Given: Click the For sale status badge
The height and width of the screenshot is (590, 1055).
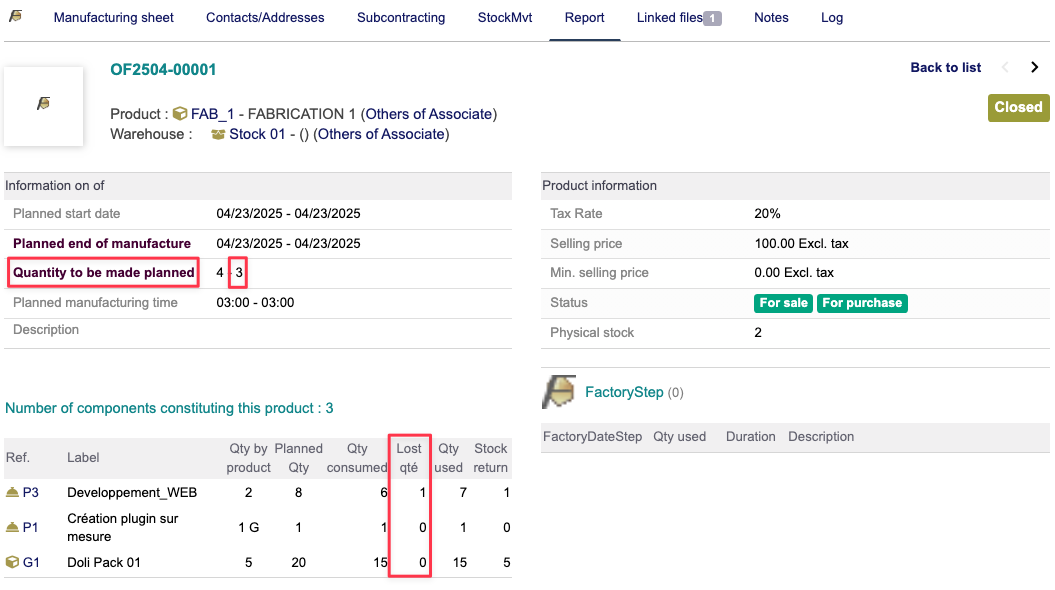Looking at the screenshot, I should [x=784, y=303].
